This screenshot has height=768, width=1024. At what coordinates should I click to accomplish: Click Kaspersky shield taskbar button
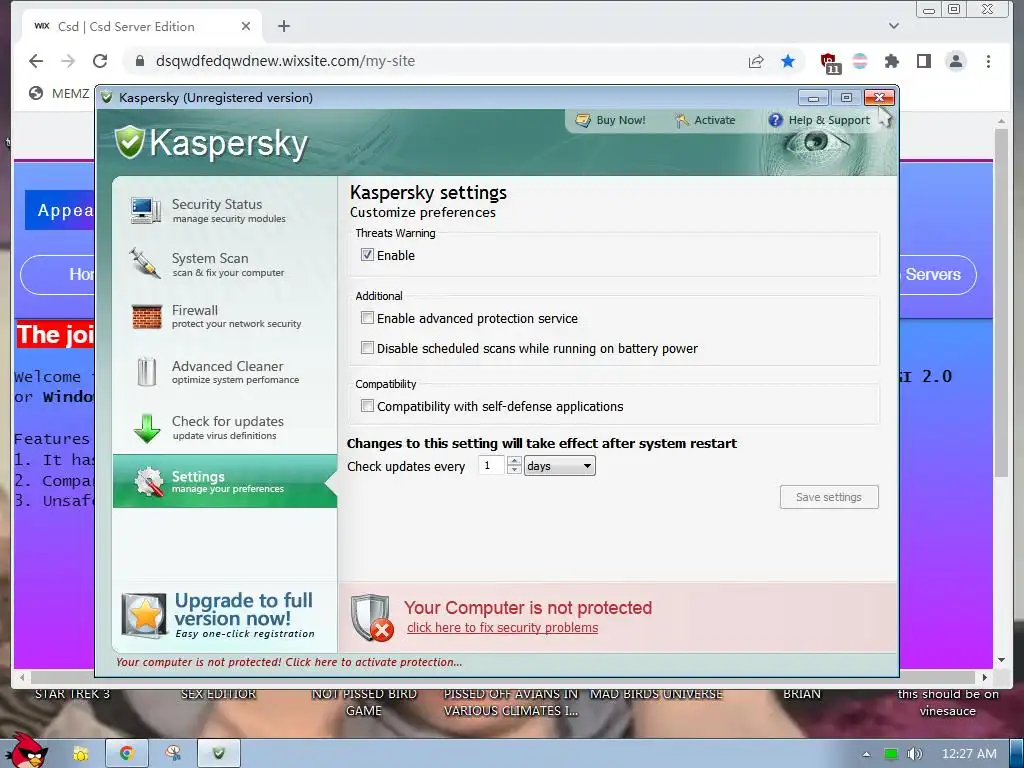click(x=219, y=753)
